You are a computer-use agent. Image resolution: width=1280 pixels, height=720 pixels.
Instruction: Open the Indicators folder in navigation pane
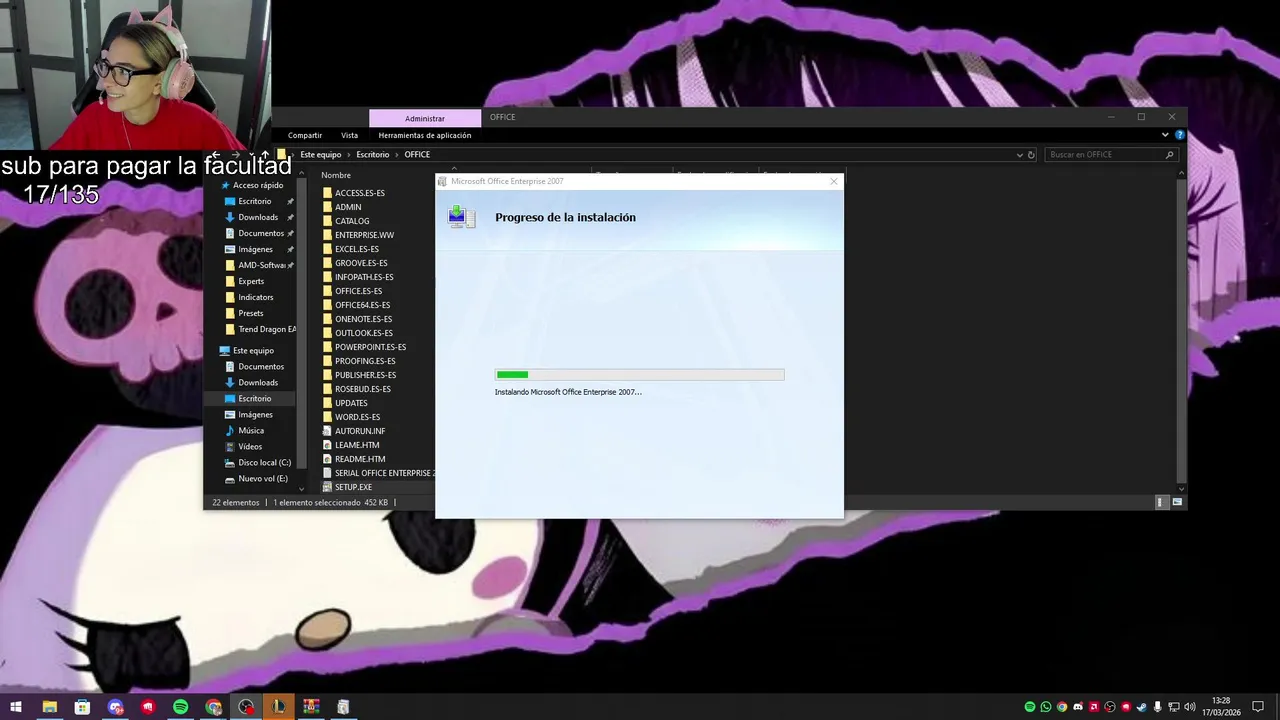[255, 297]
